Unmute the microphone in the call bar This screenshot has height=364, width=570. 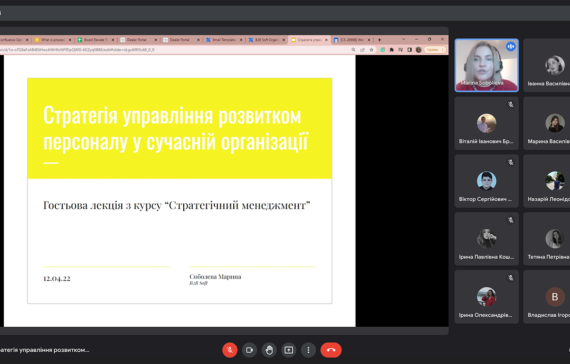tap(230, 350)
